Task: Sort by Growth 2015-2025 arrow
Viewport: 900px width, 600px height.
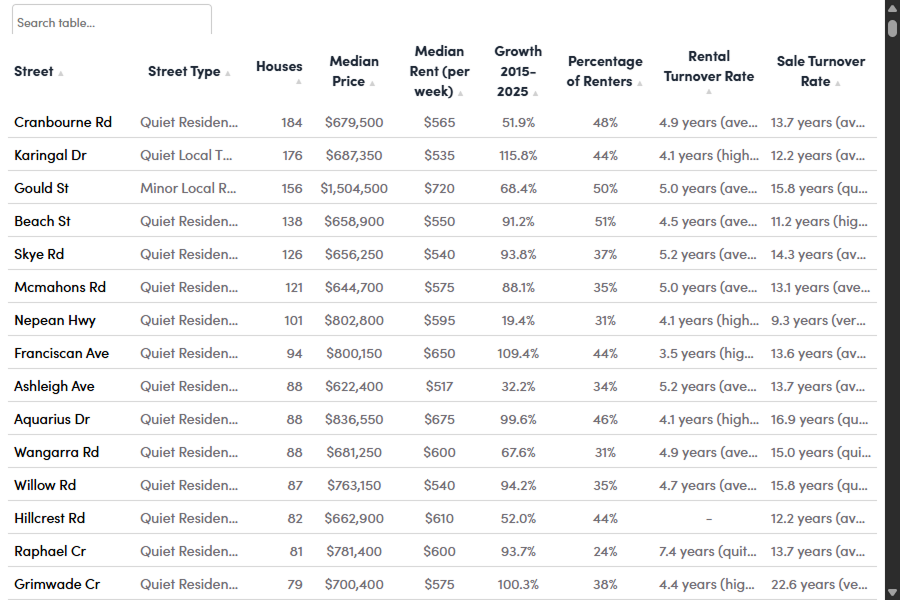Action: [536, 93]
